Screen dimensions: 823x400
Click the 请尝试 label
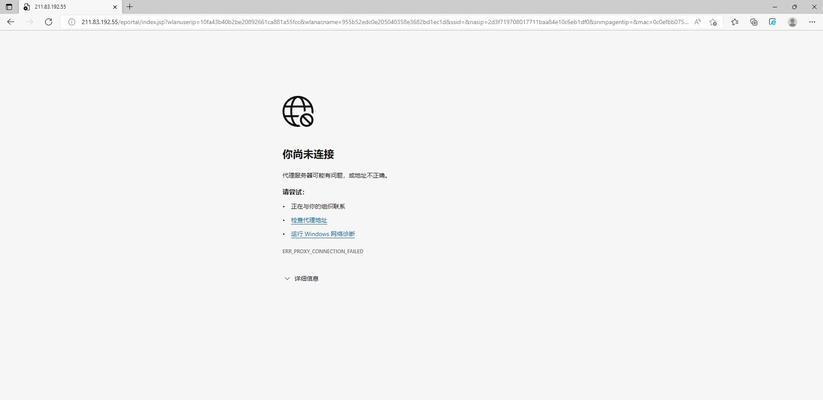pyautogui.click(x=293, y=192)
